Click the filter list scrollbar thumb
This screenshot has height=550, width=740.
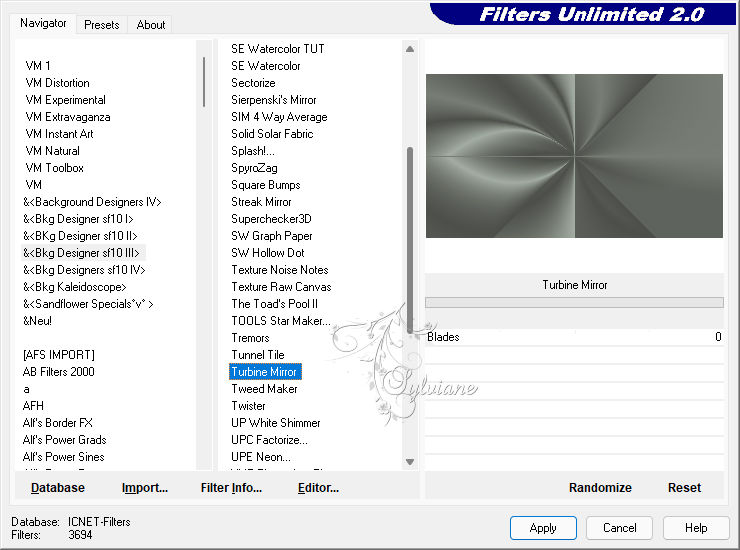[x=410, y=240]
